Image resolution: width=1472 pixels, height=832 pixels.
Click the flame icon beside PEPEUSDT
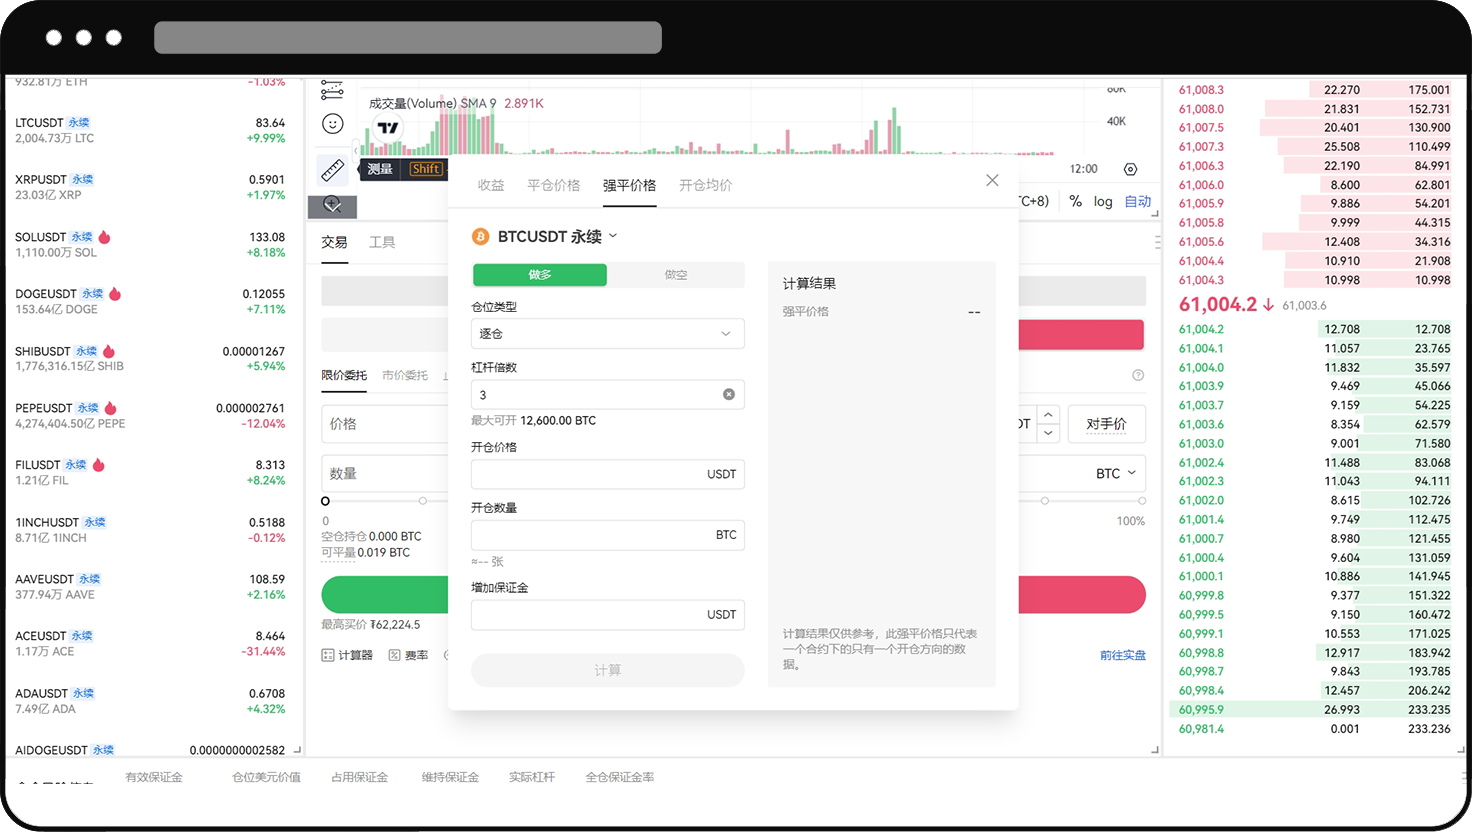(x=110, y=408)
